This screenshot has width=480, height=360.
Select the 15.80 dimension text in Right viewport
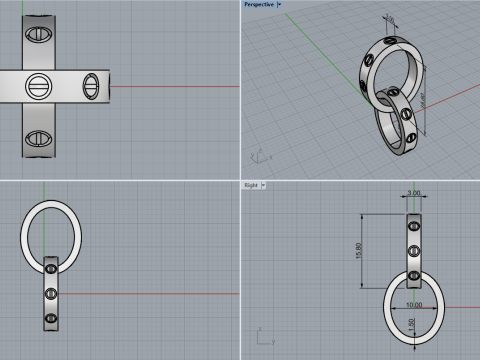(358, 251)
